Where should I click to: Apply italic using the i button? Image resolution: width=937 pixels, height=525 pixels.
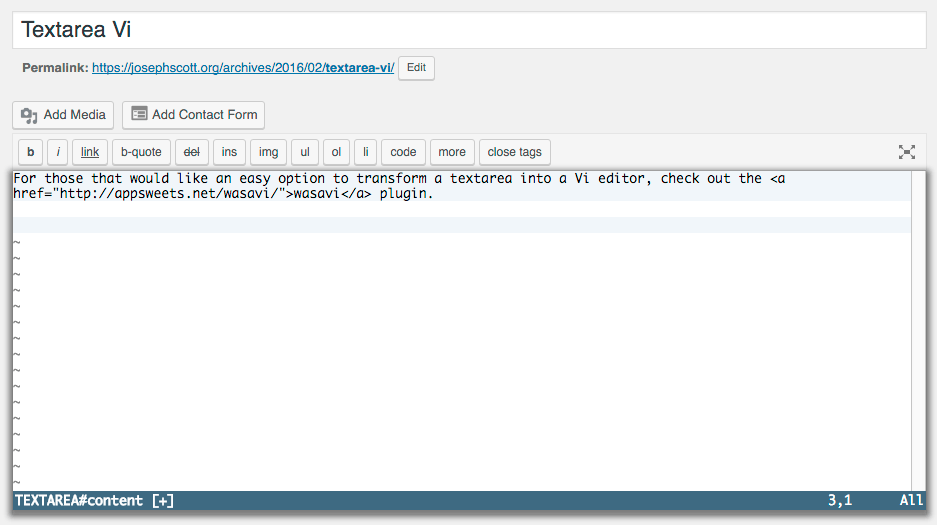click(x=58, y=152)
